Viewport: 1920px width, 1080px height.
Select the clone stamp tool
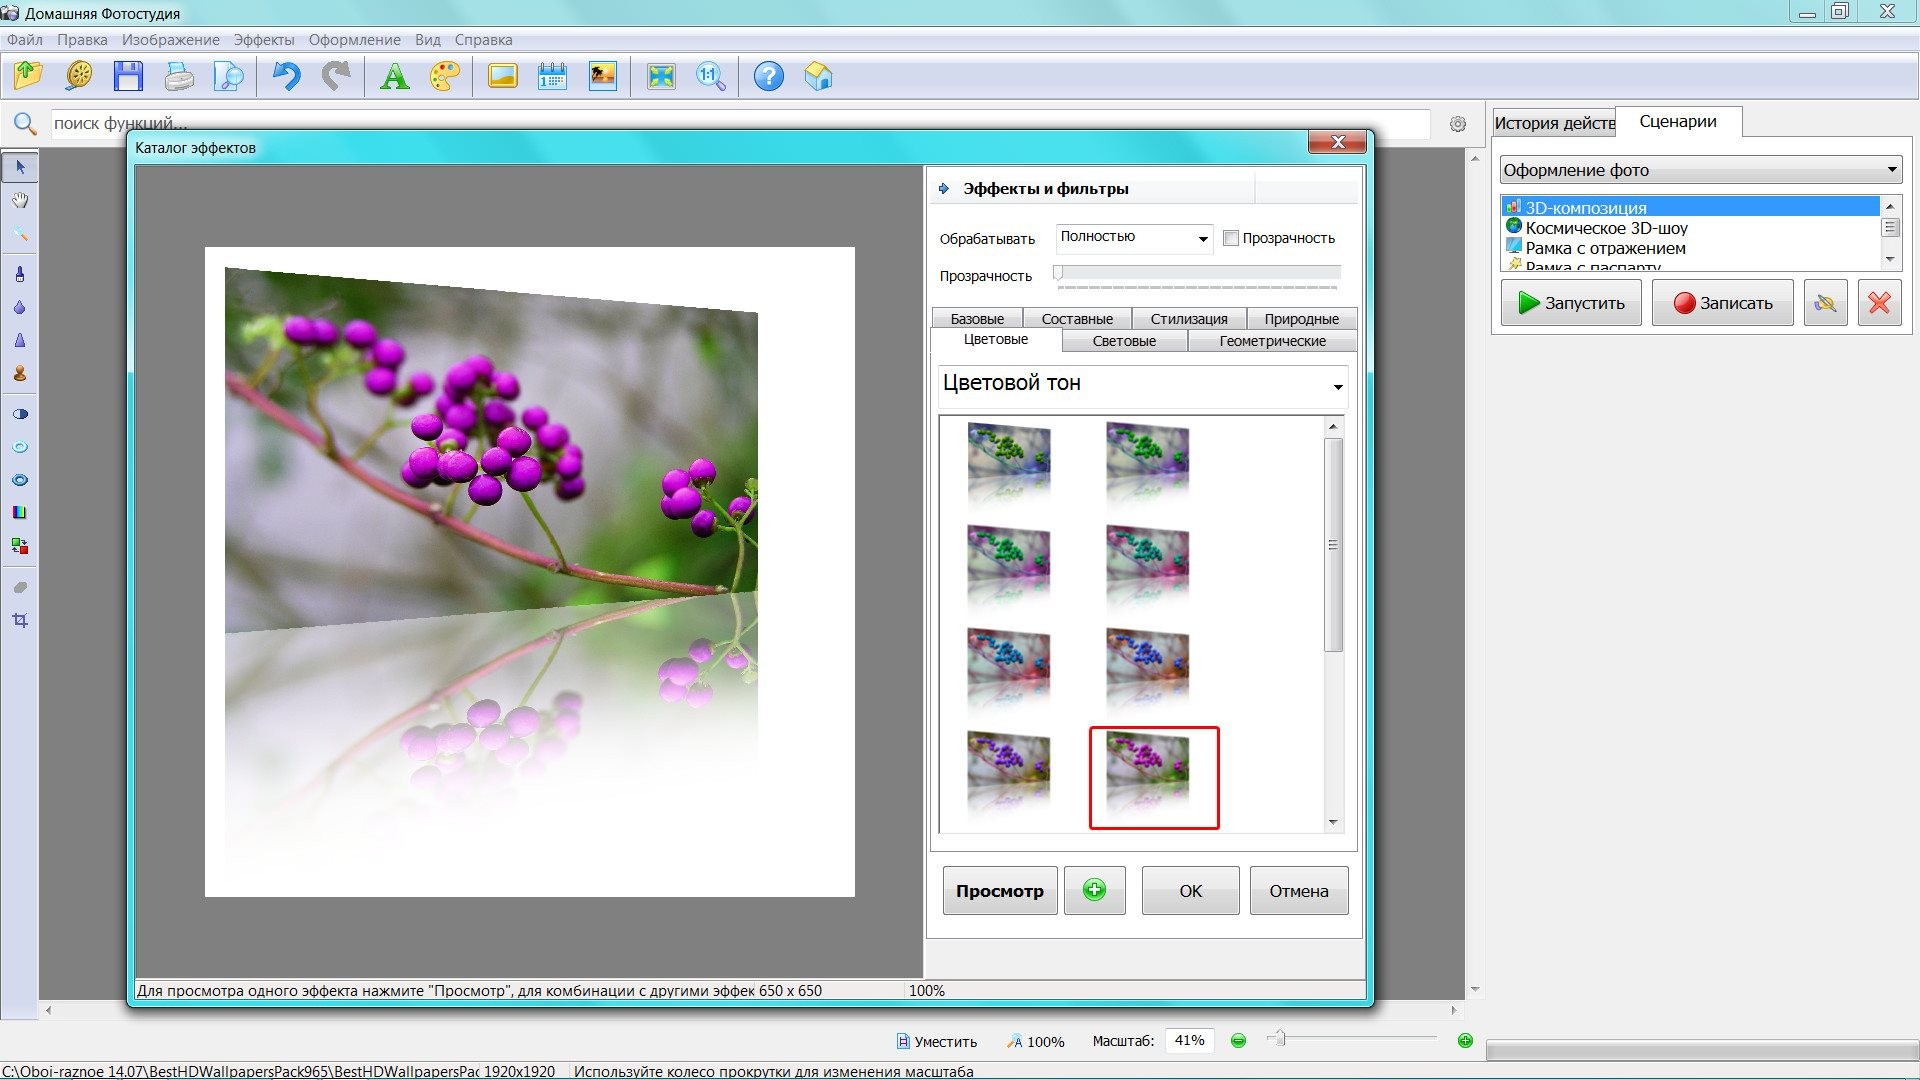click(x=18, y=373)
